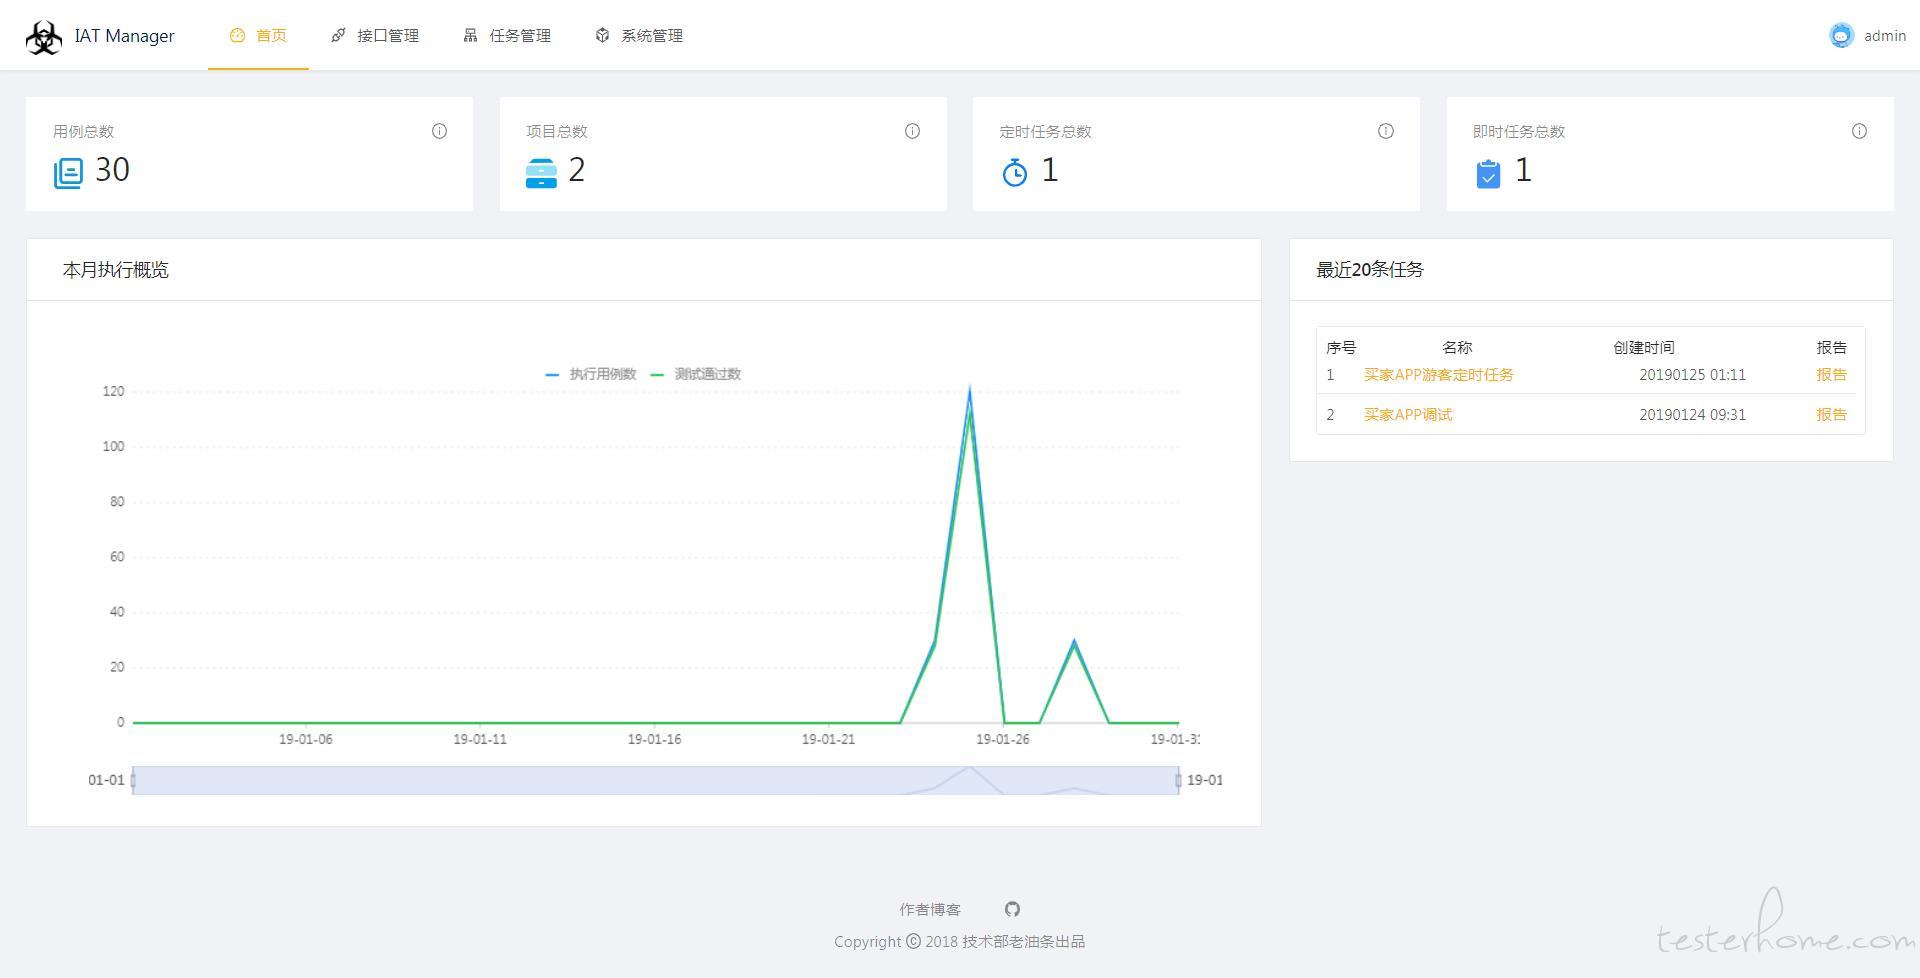Image resolution: width=1920 pixels, height=978 pixels.
Task: Click the info icon on 定时任务总数 card
Action: click(1385, 131)
